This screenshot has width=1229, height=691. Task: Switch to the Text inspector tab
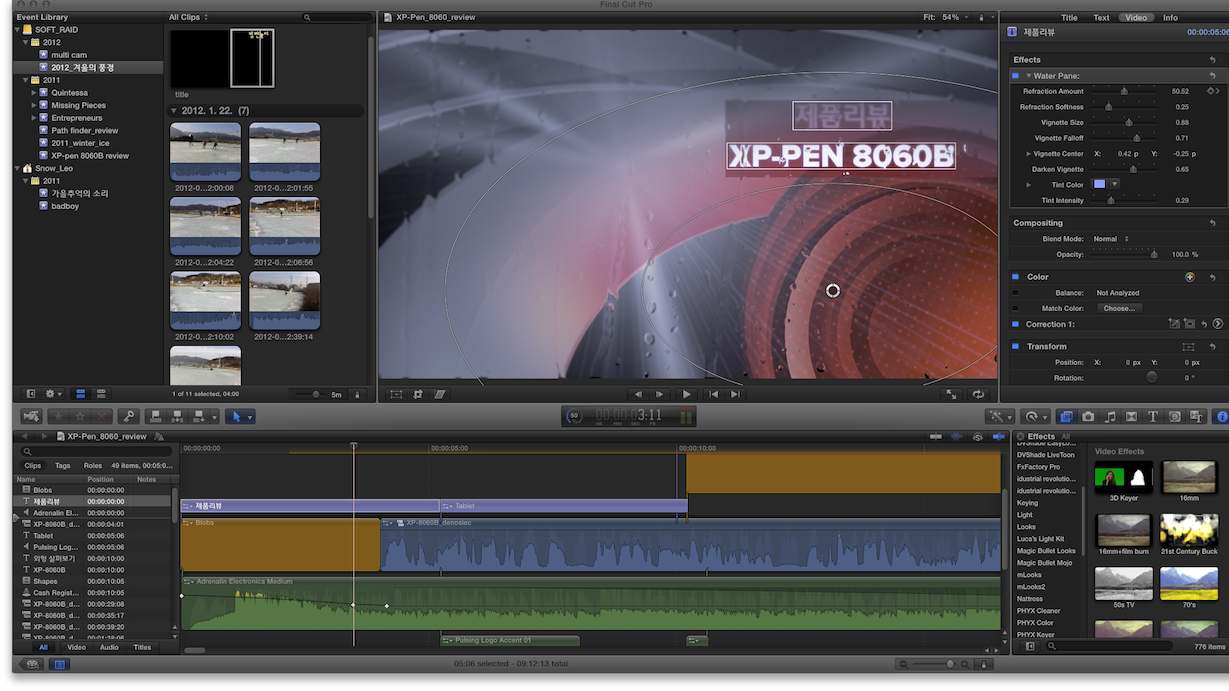coord(1101,17)
